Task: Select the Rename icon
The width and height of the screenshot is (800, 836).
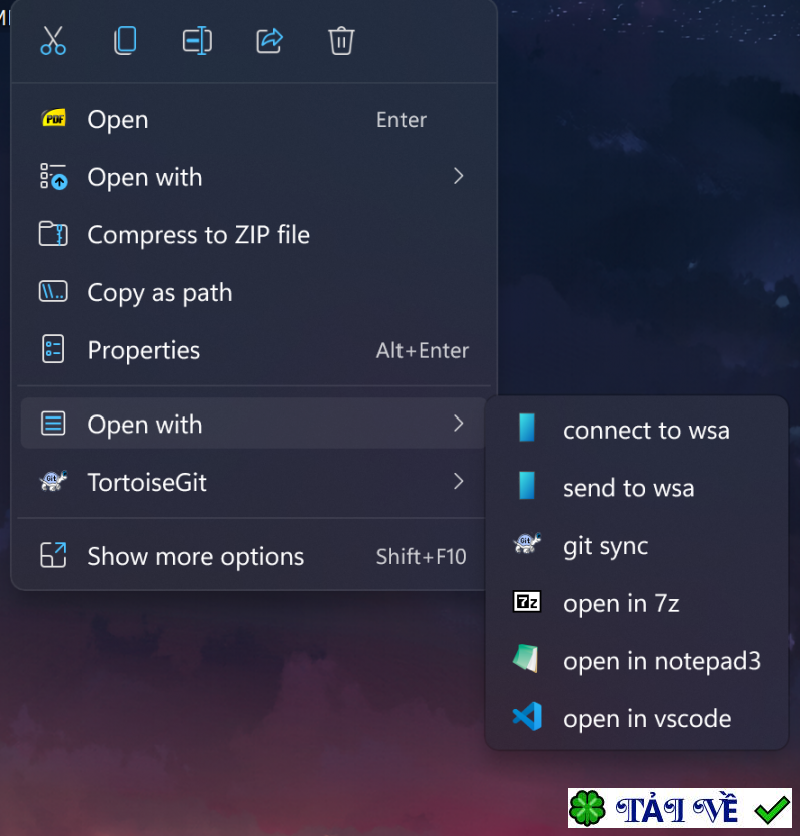Action: coord(196,41)
